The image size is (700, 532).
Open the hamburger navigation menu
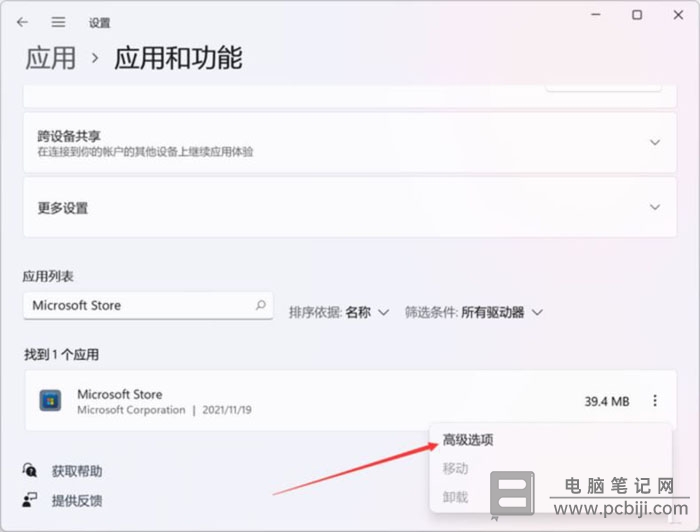pyautogui.click(x=58, y=22)
